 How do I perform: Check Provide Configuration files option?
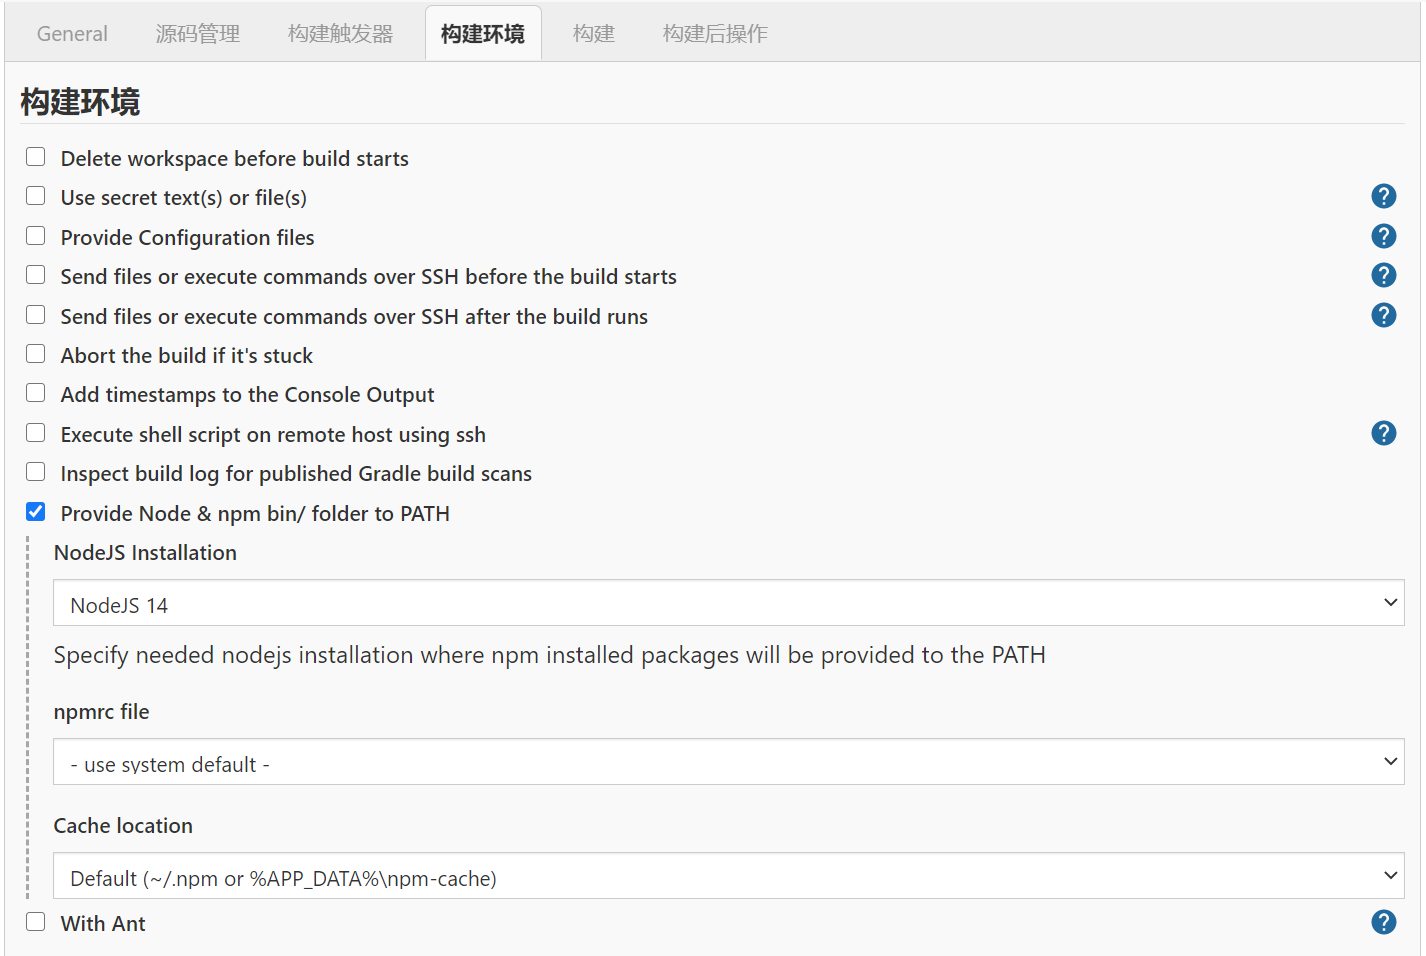tap(36, 236)
